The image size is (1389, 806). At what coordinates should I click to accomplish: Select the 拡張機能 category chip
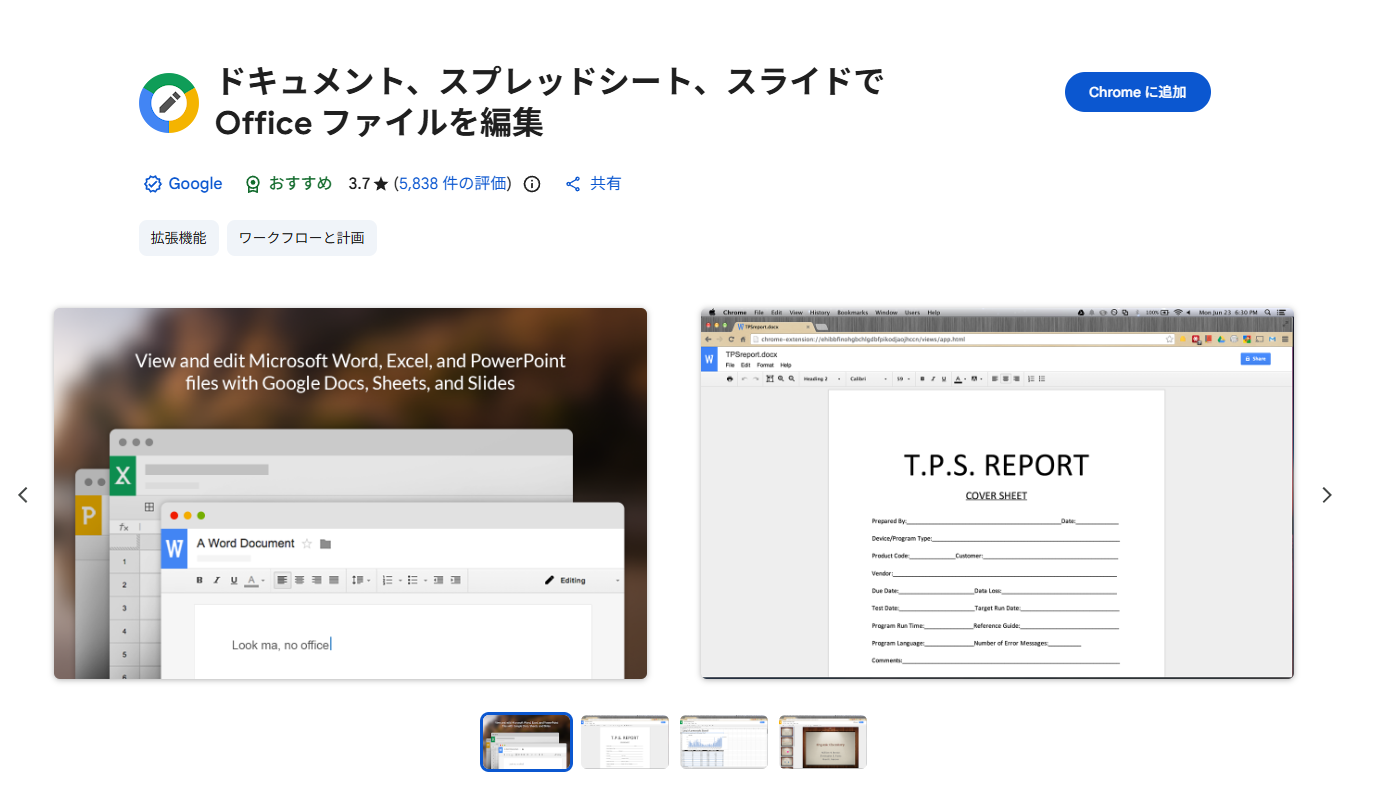pos(179,238)
